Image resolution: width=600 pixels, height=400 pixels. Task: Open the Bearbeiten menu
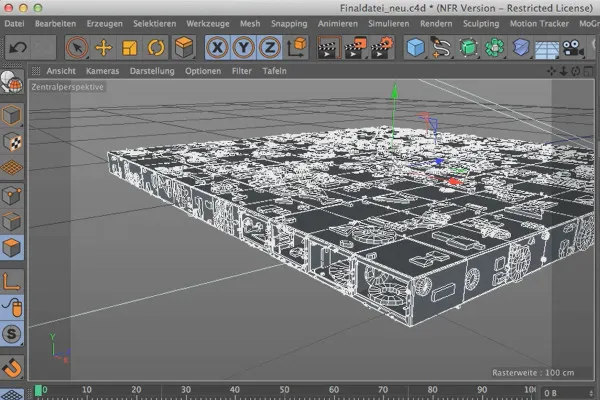coord(55,24)
